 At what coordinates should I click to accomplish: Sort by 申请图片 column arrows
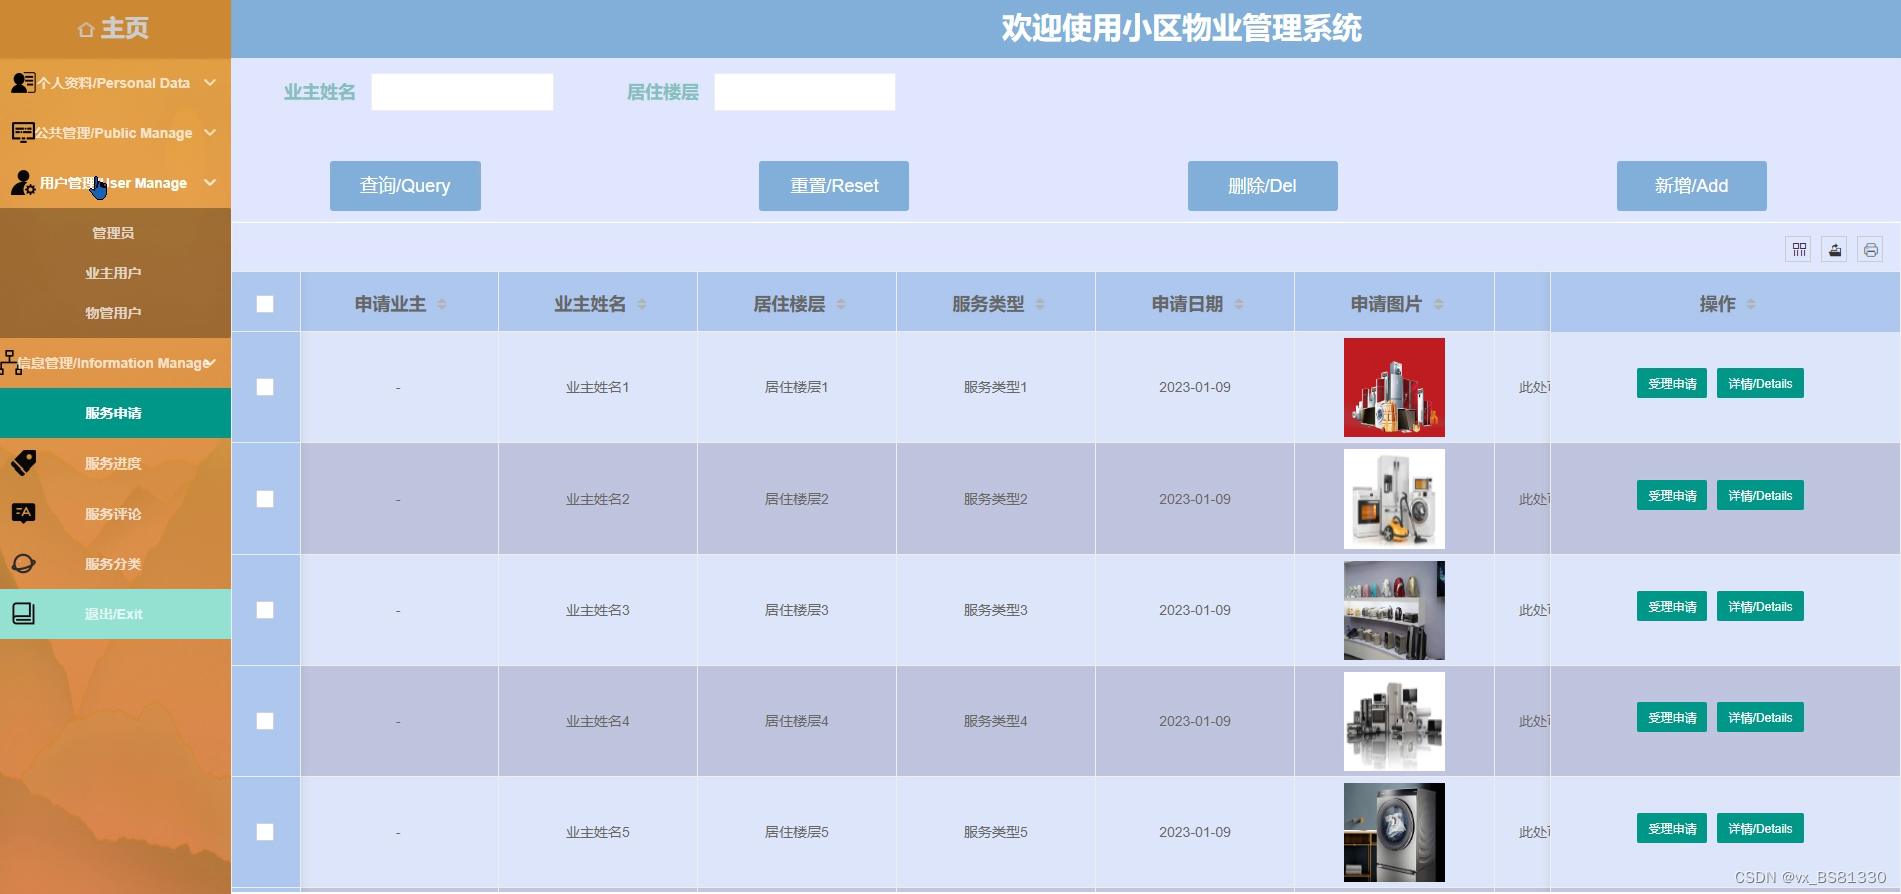pos(1438,304)
